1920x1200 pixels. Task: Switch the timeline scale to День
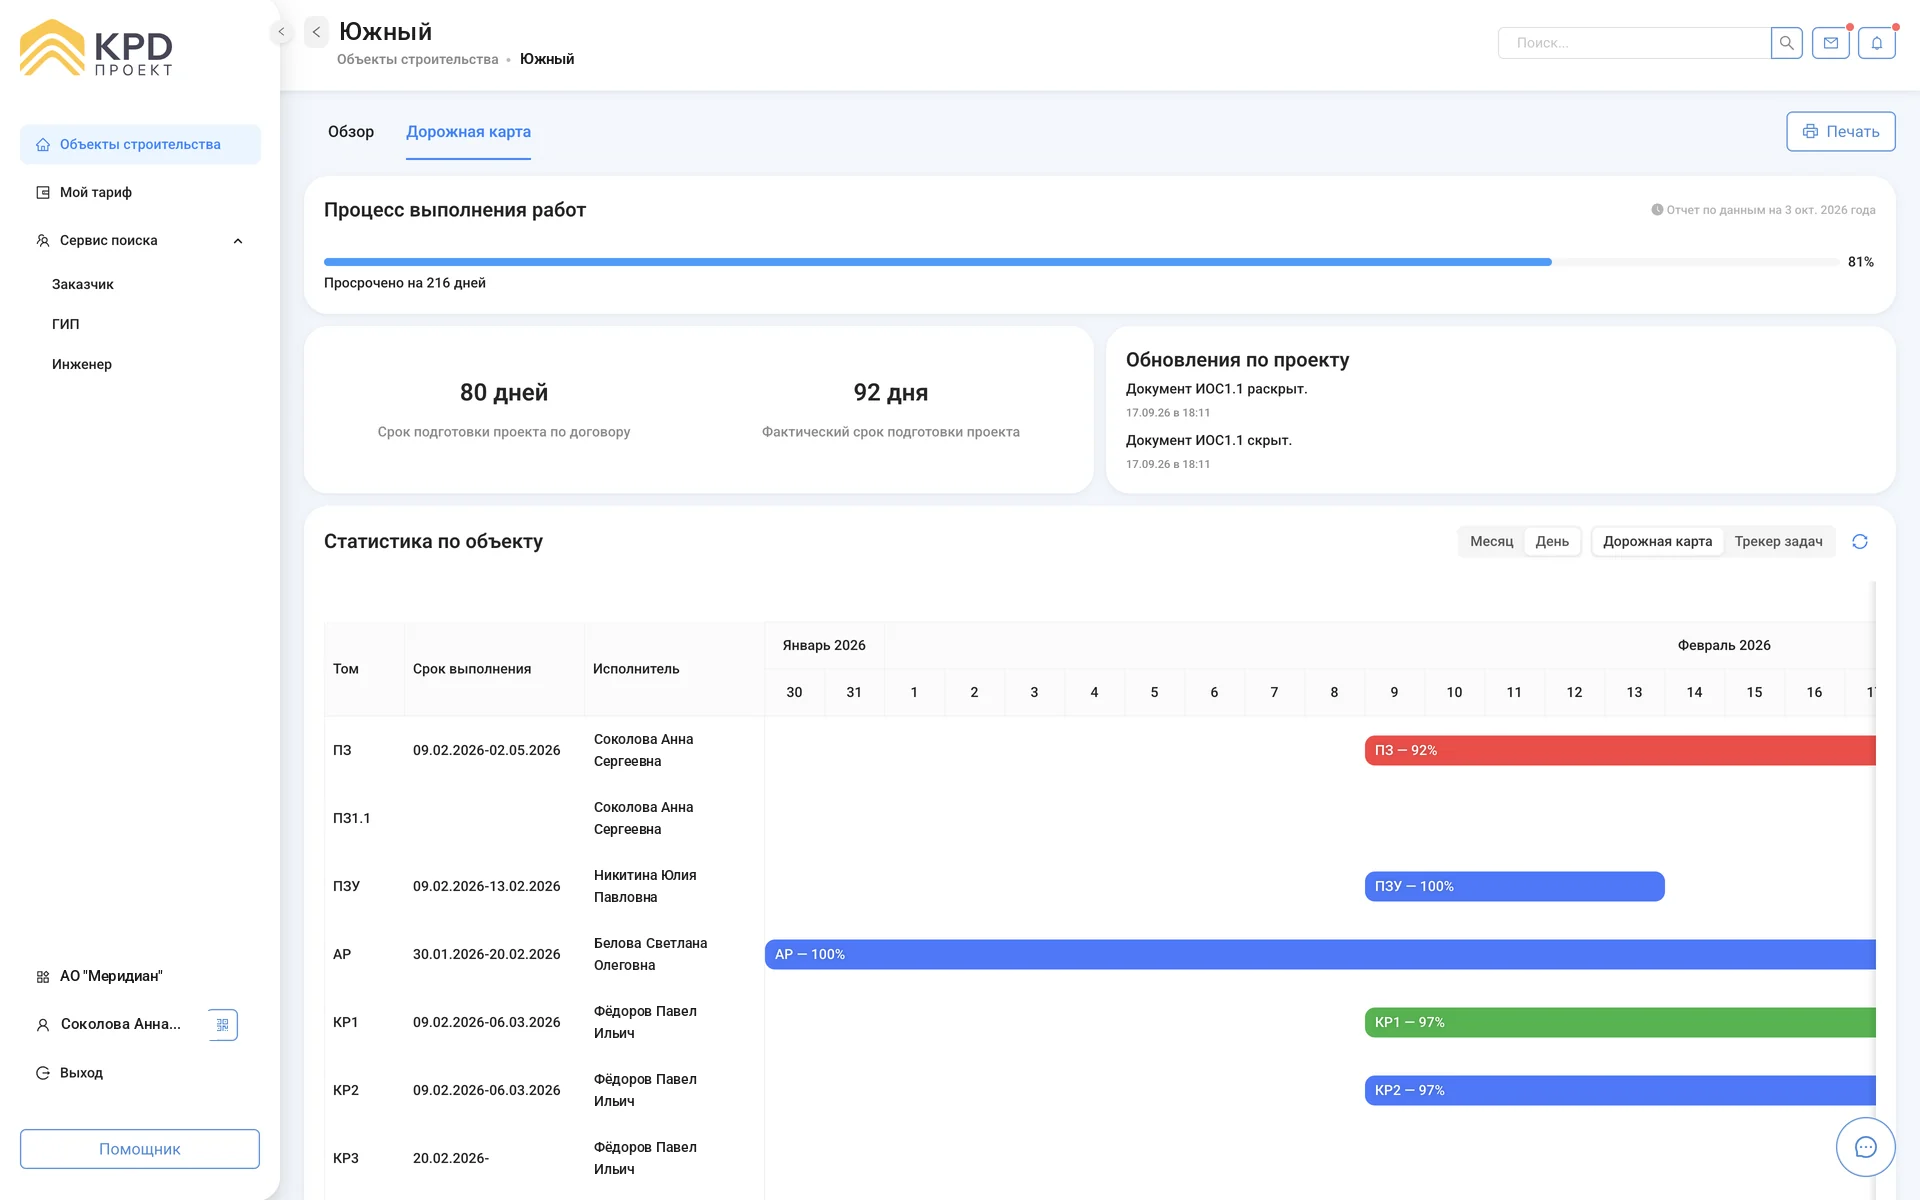(x=1552, y=541)
